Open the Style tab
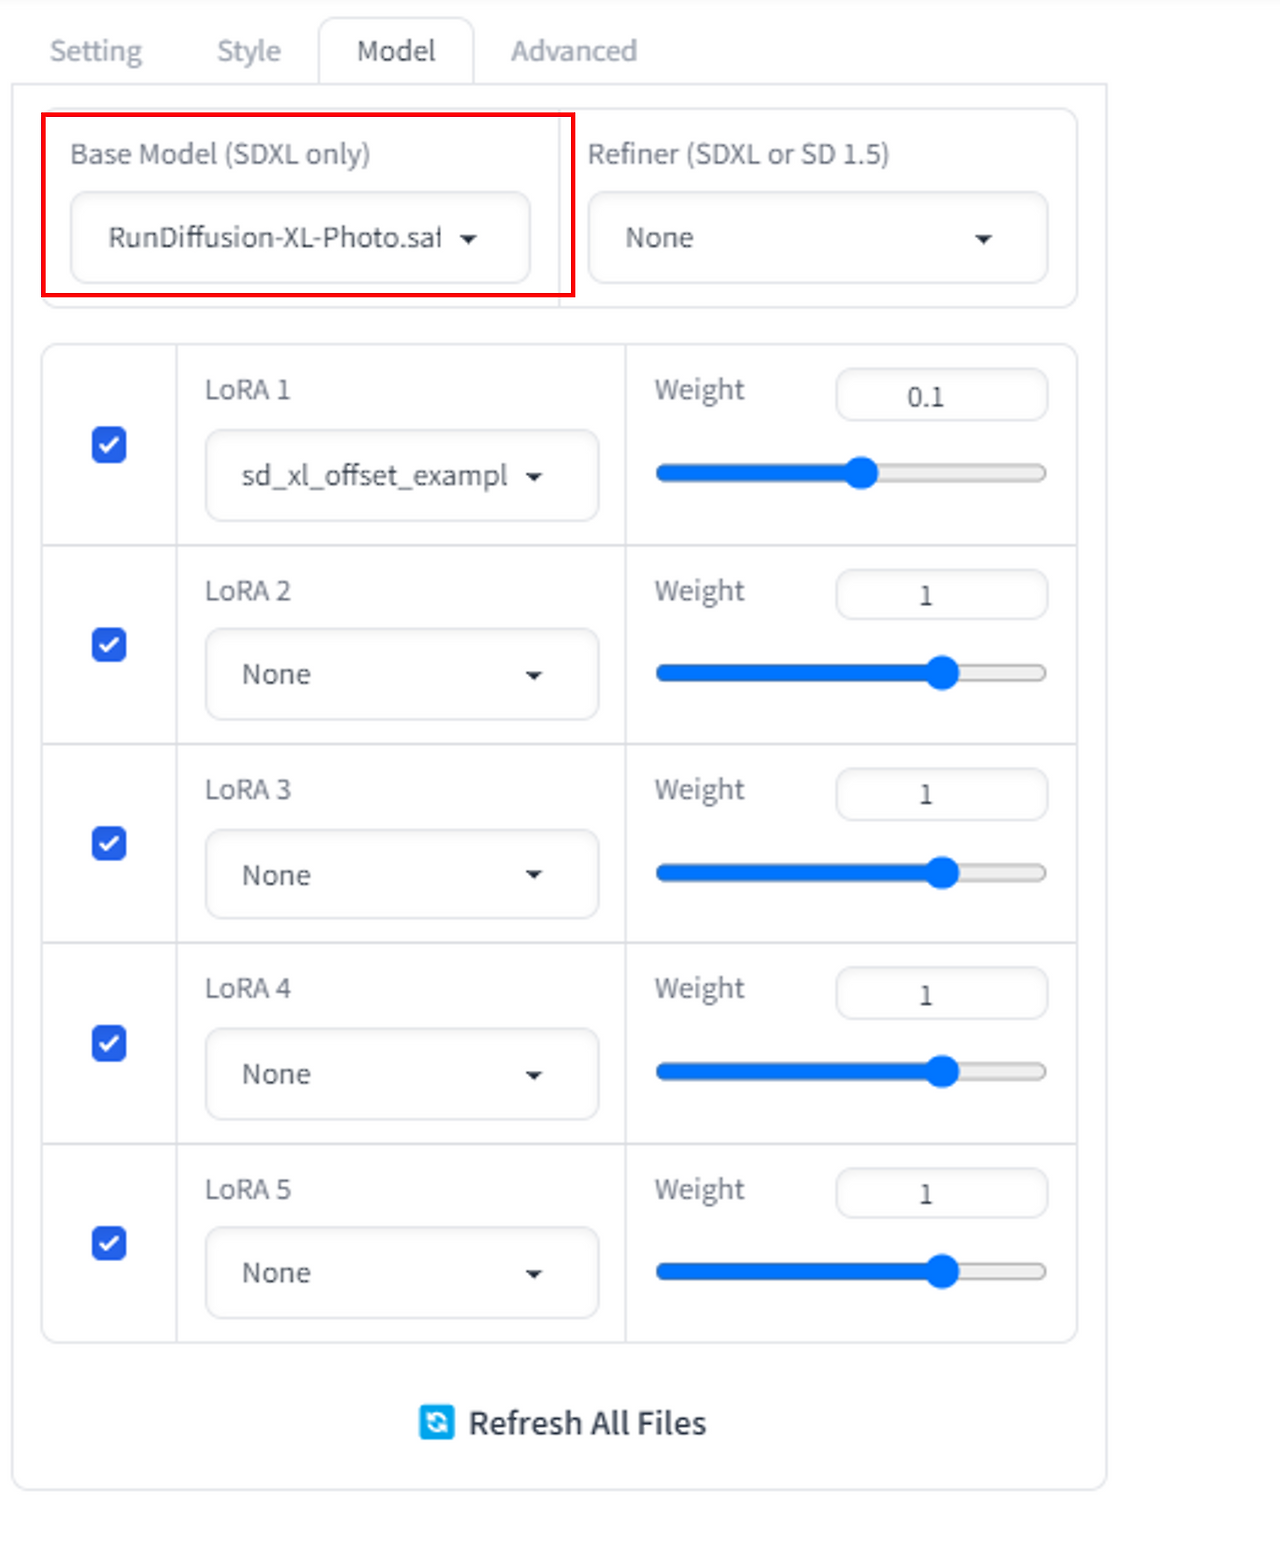Viewport: 1280px width, 1546px height. (x=249, y=51)
